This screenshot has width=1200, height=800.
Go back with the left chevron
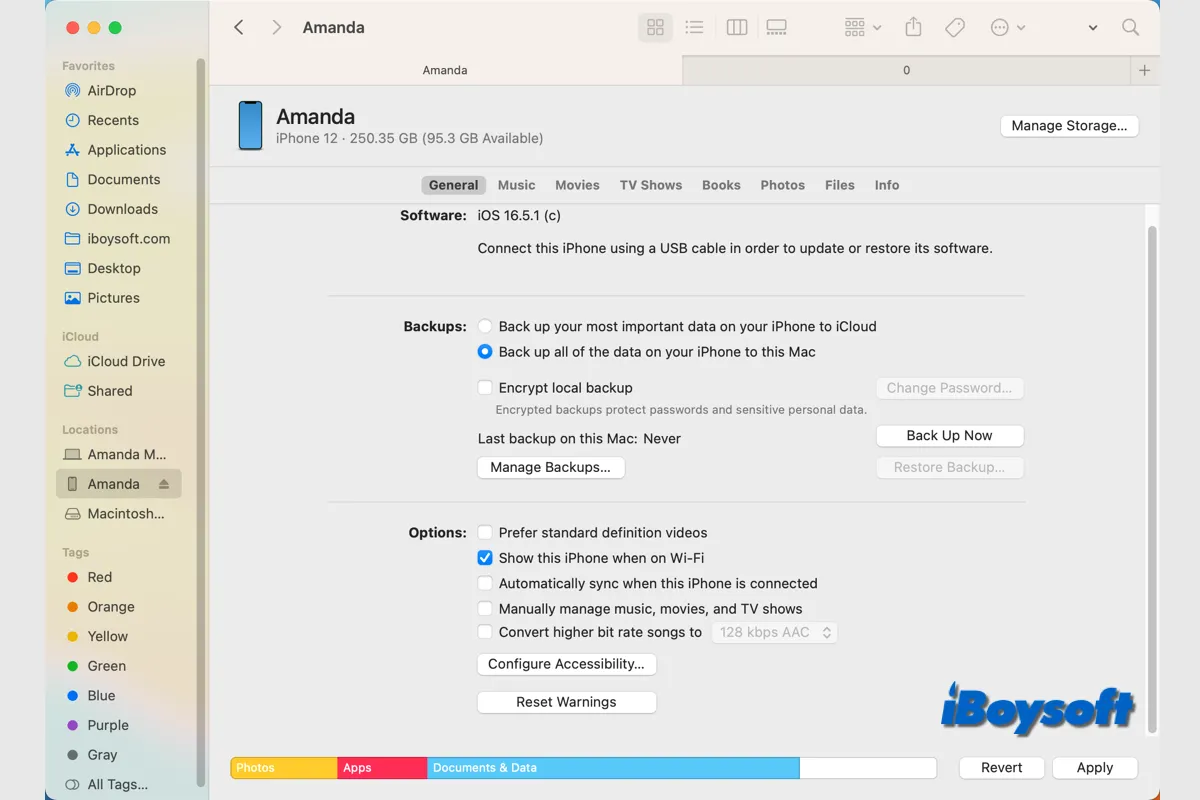(x=239, y=28)
